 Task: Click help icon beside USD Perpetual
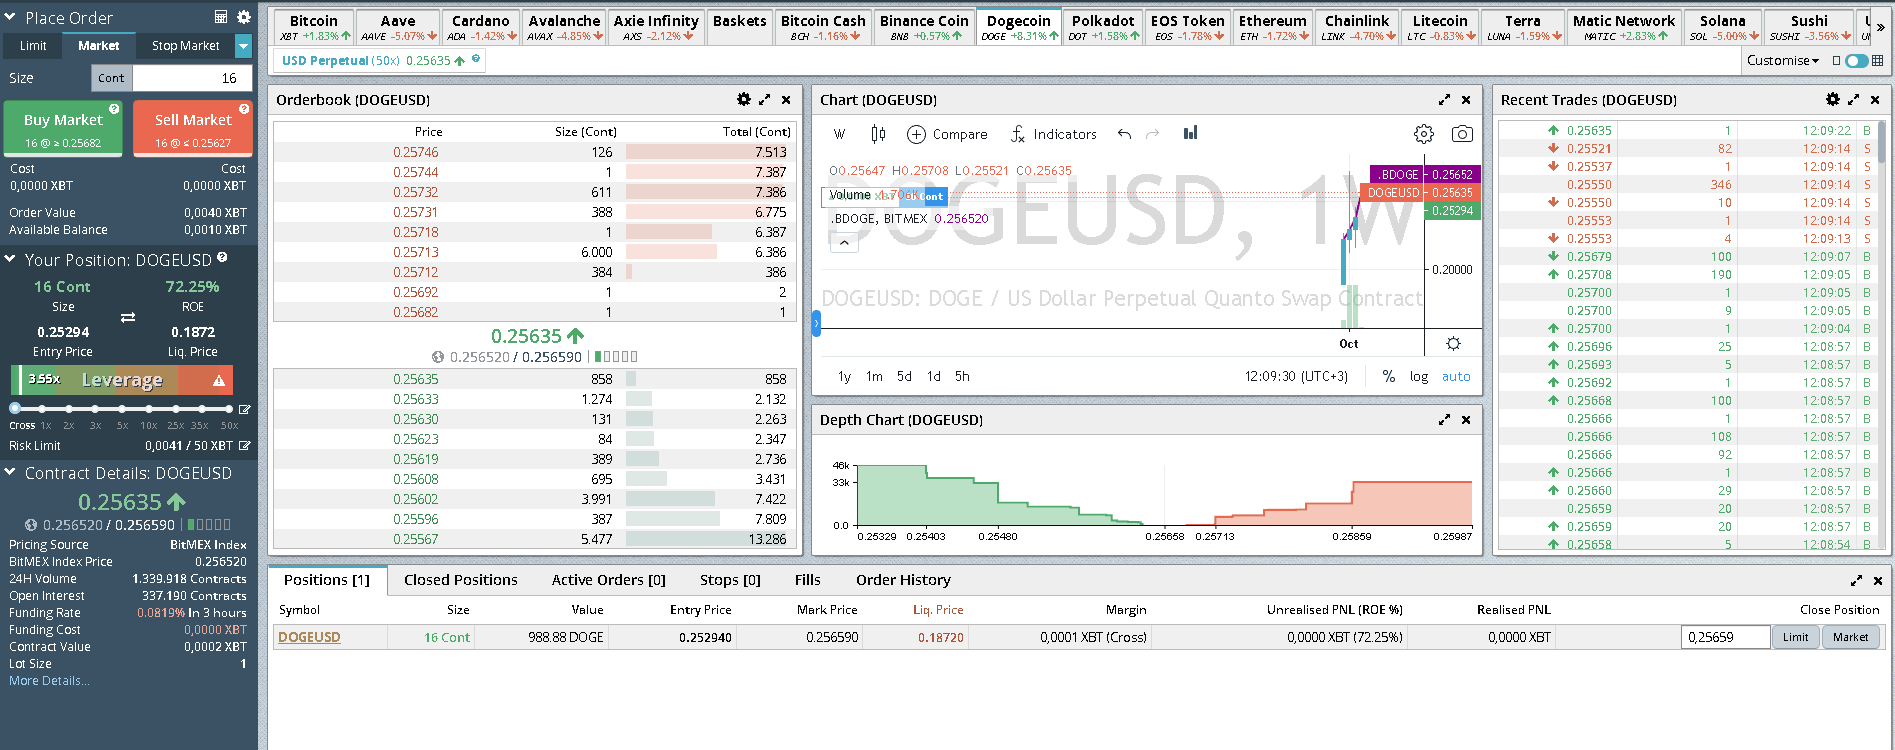(x=476, y=59)
